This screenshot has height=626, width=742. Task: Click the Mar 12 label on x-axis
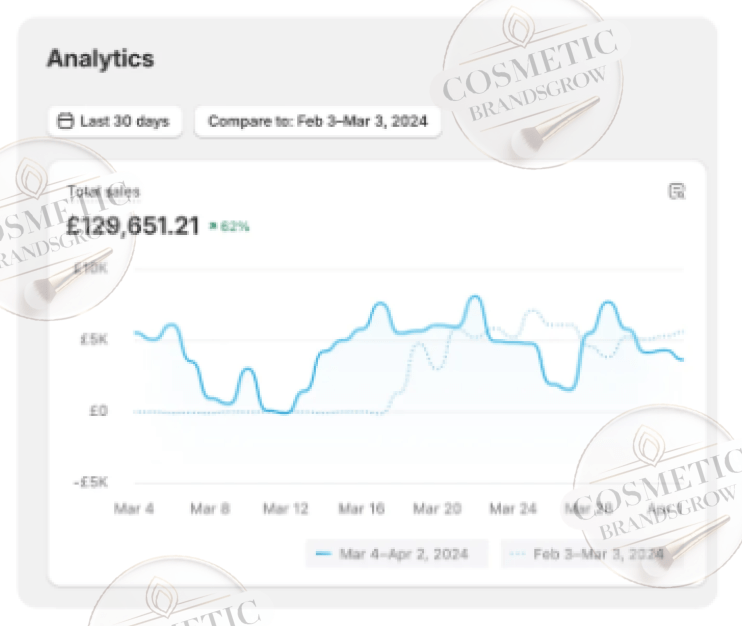tap(285, 508)
